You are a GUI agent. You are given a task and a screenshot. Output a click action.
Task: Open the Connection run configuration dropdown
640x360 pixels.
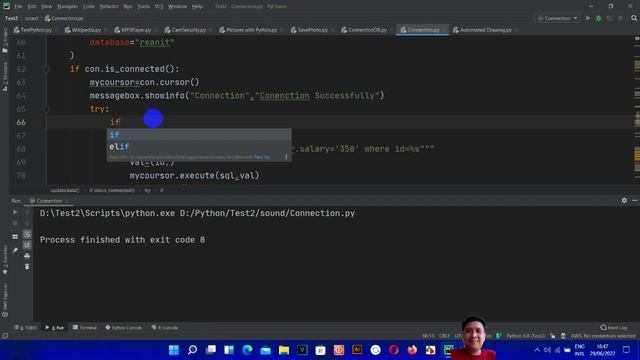(x=557, y=18)
